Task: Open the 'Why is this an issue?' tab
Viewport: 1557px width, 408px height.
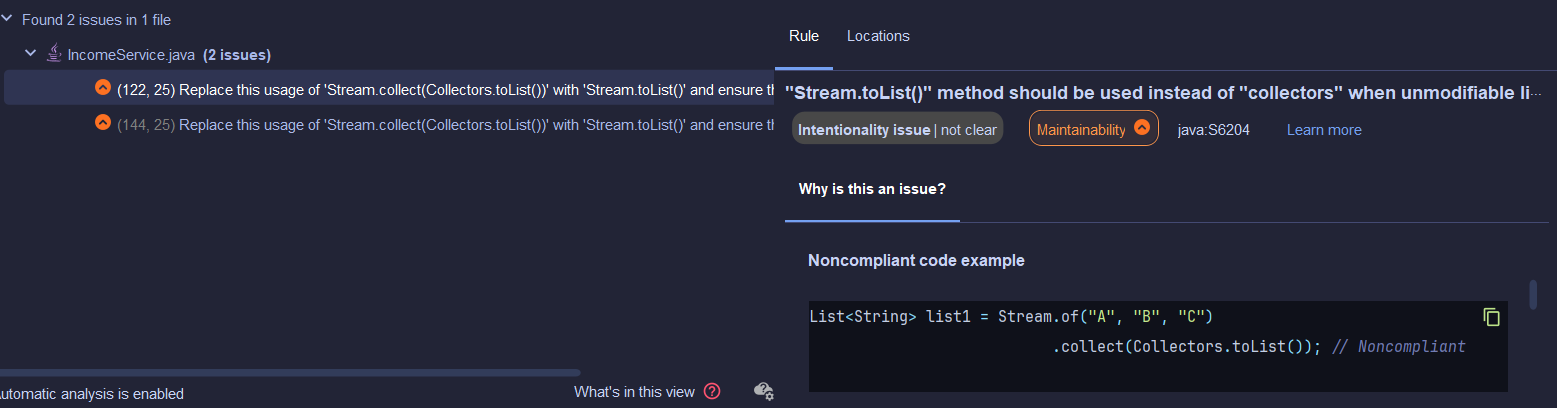Action: [872, 188]
